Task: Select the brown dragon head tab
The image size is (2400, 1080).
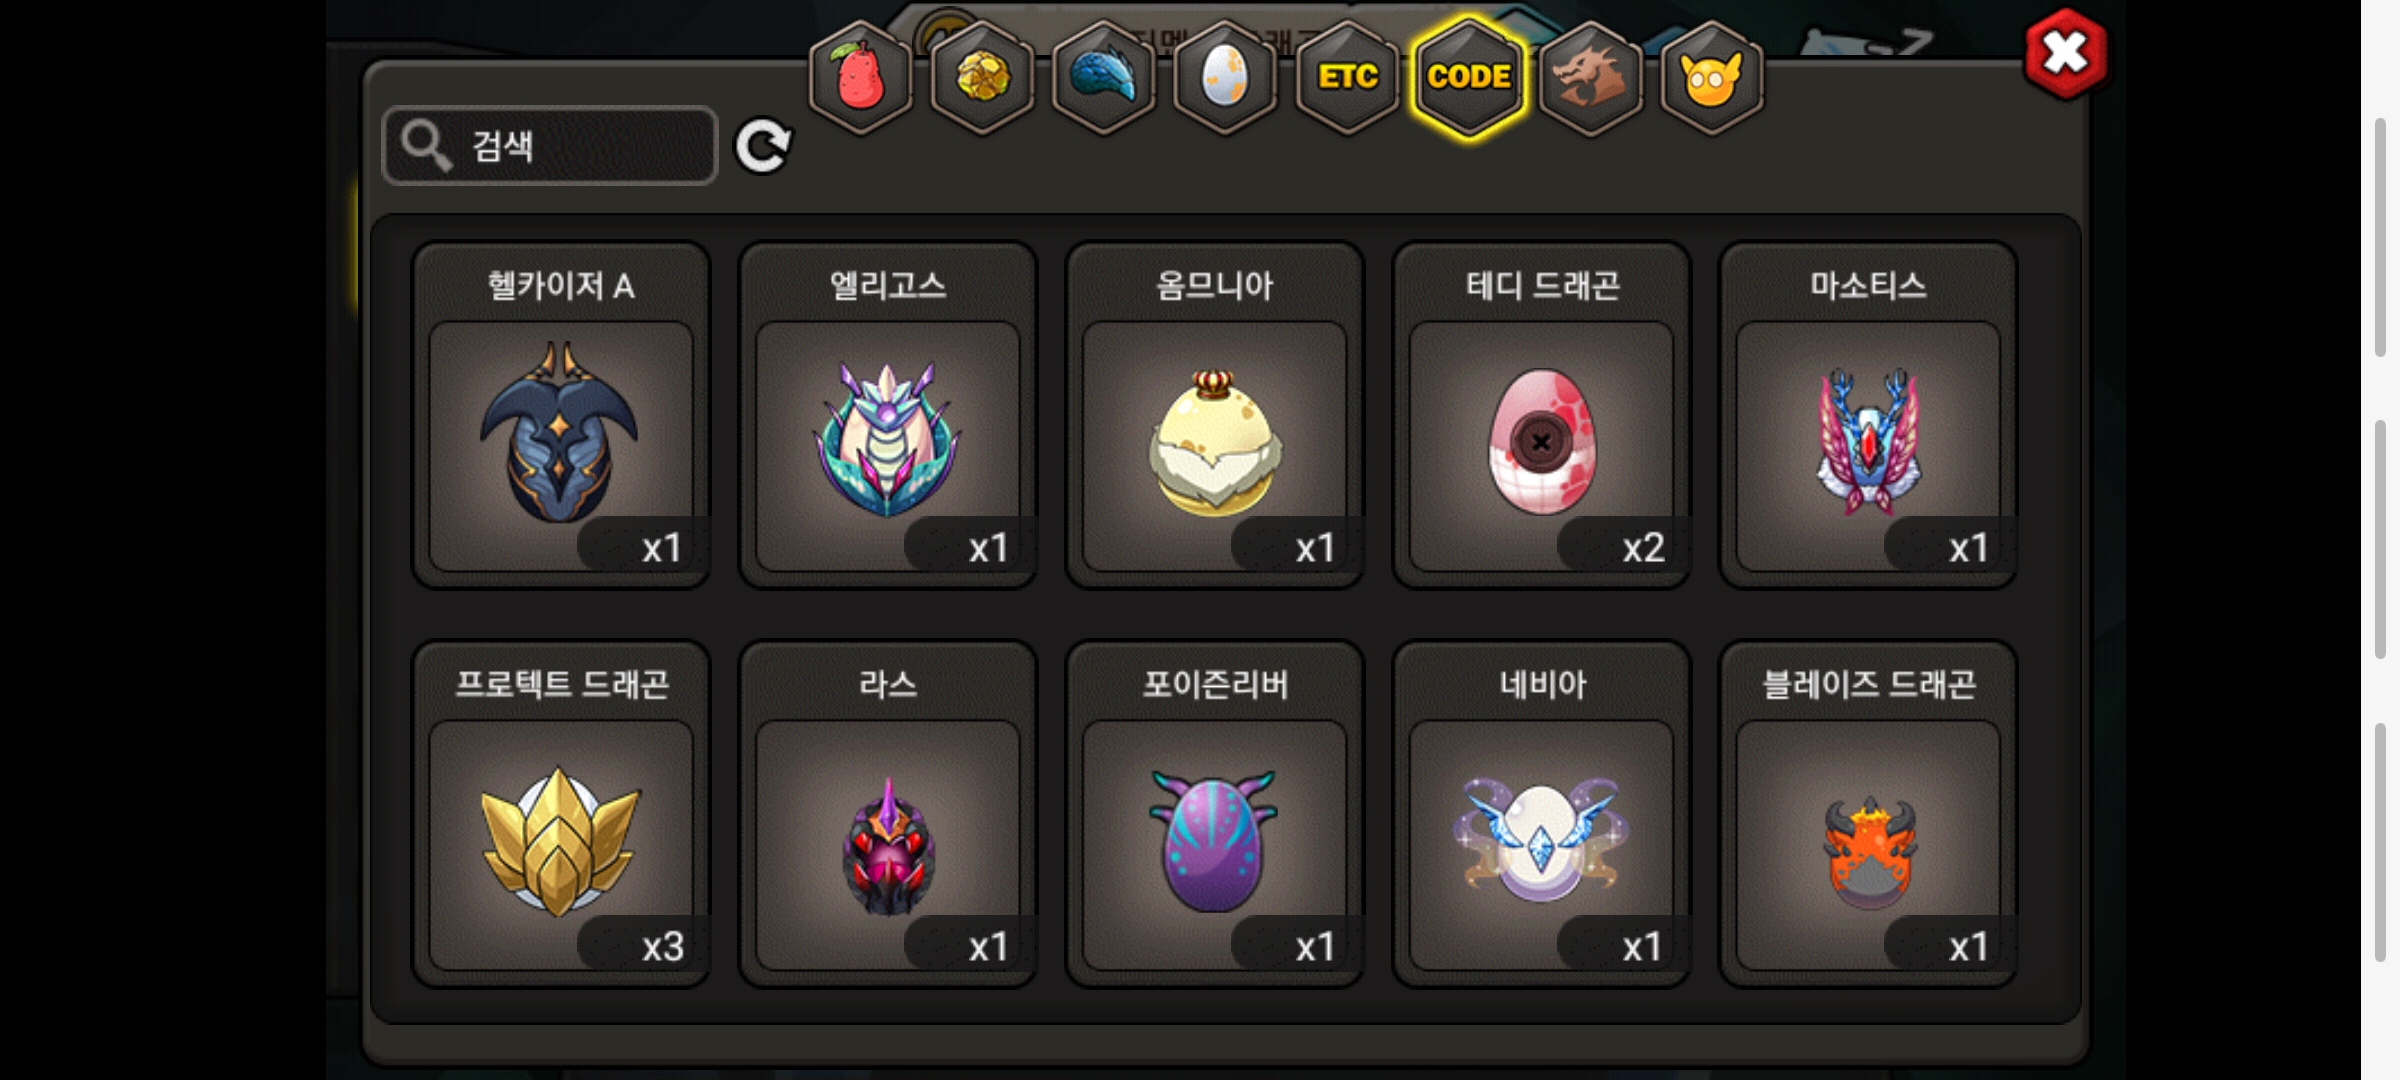Action: coord(1590,77)
